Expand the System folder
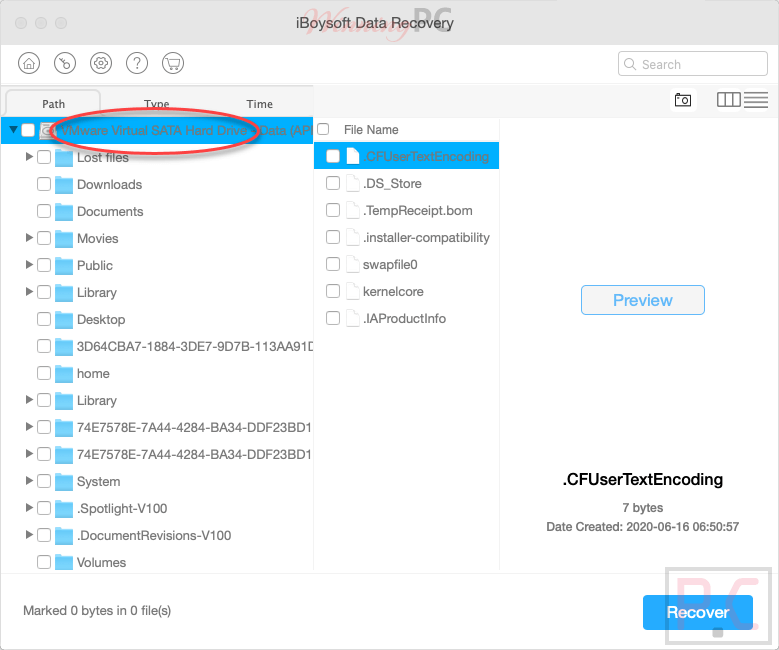This screenshot has width=779, height=650. tap(29, 481)
